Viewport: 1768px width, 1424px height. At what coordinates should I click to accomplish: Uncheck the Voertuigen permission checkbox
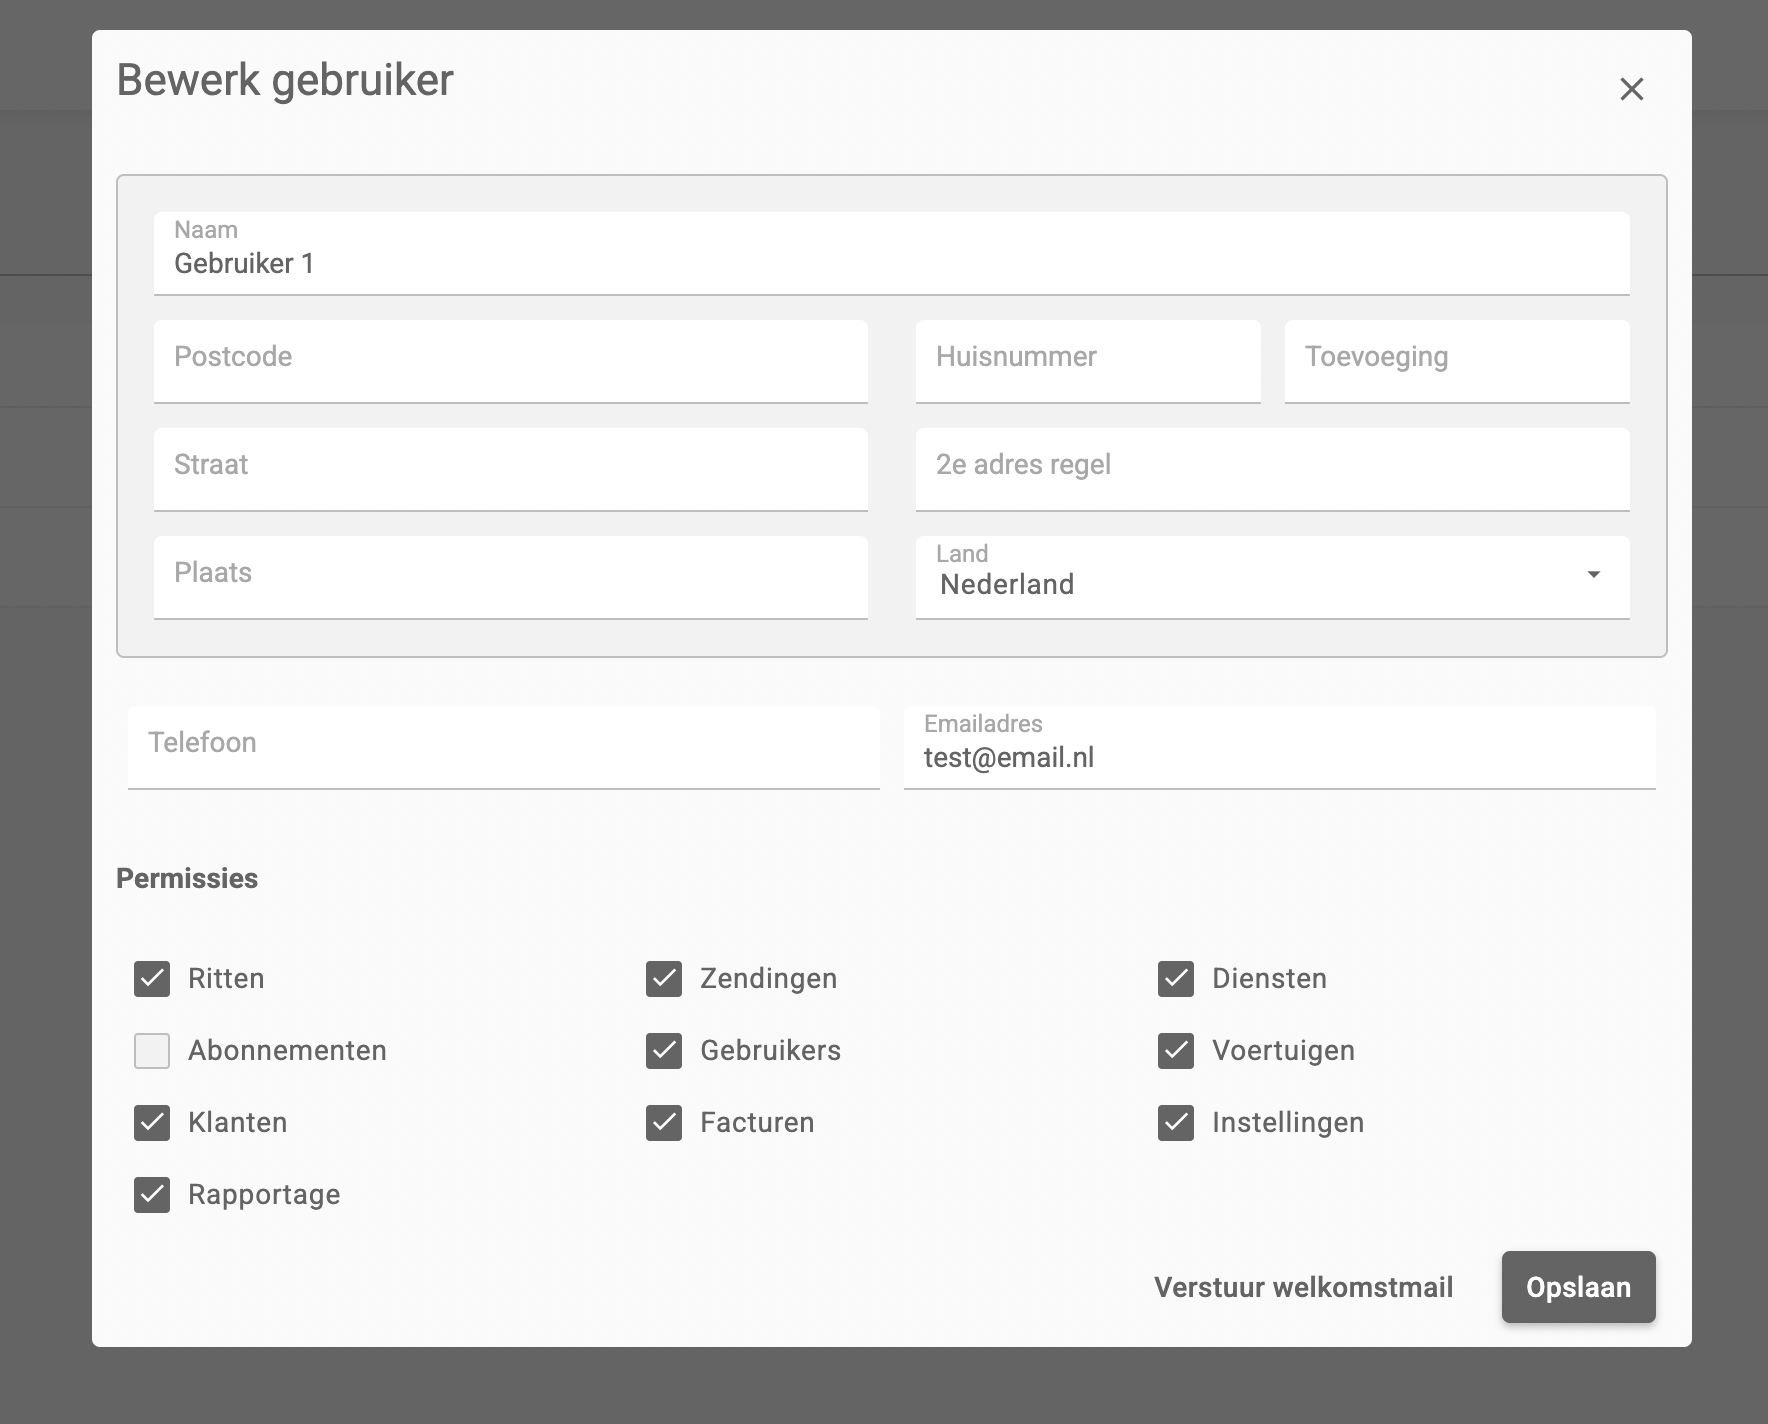(x=1176, y=1051)
